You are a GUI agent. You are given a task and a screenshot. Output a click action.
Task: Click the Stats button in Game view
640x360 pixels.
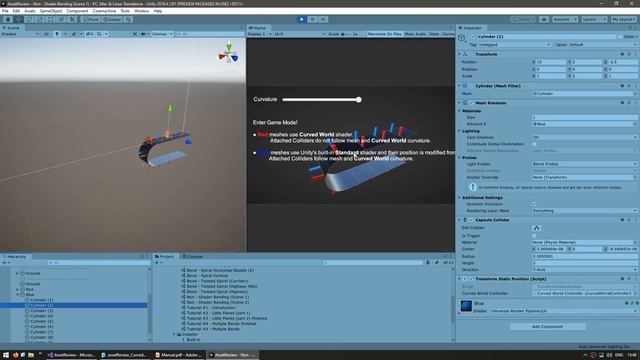tap(434, 34)
